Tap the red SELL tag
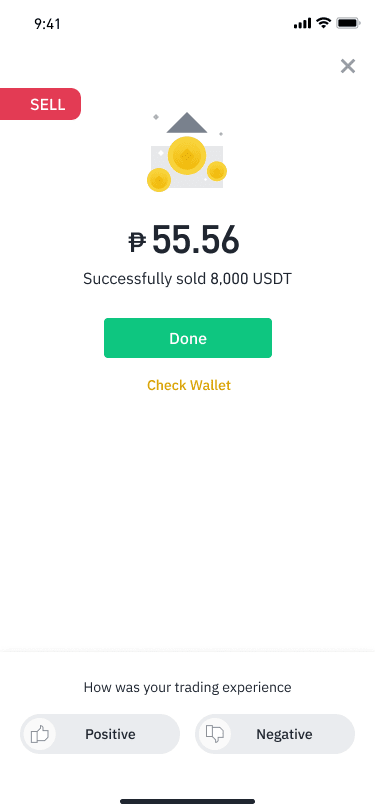Viewport: 375px width, 812px height. pyautogui.click(x=40, y=104)
